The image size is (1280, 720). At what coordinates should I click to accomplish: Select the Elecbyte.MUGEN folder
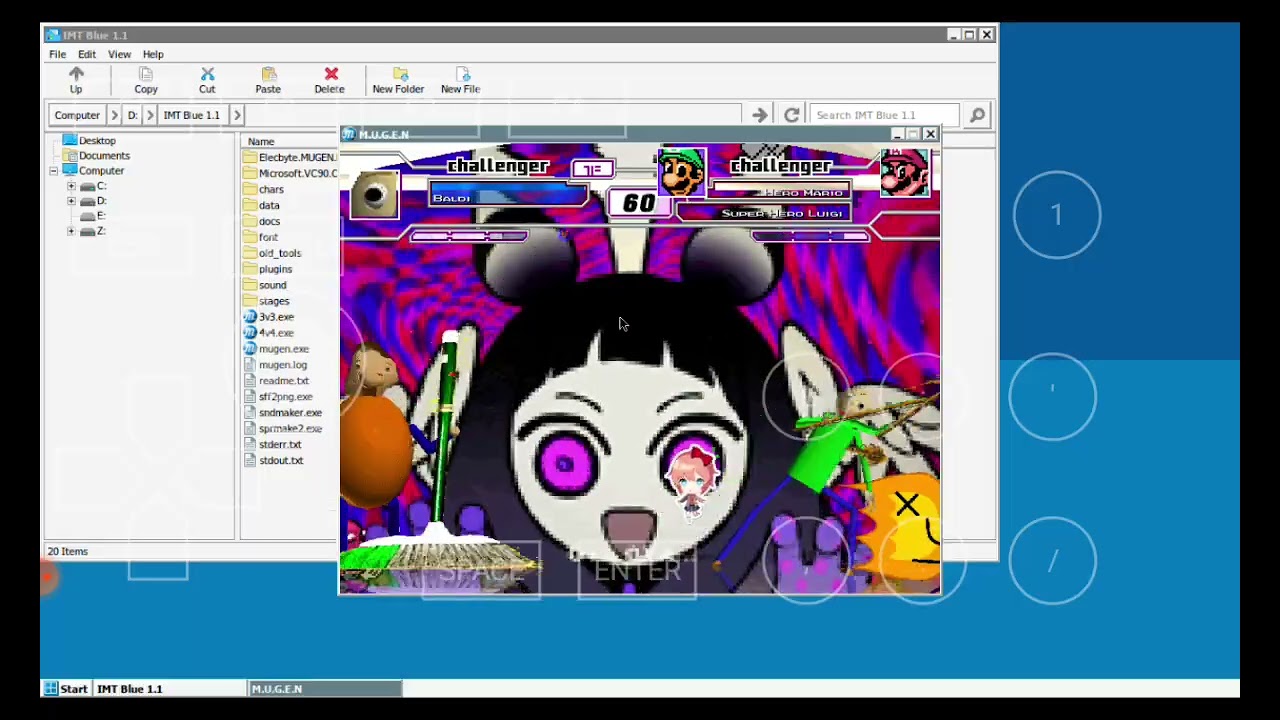tap(290, 158)
